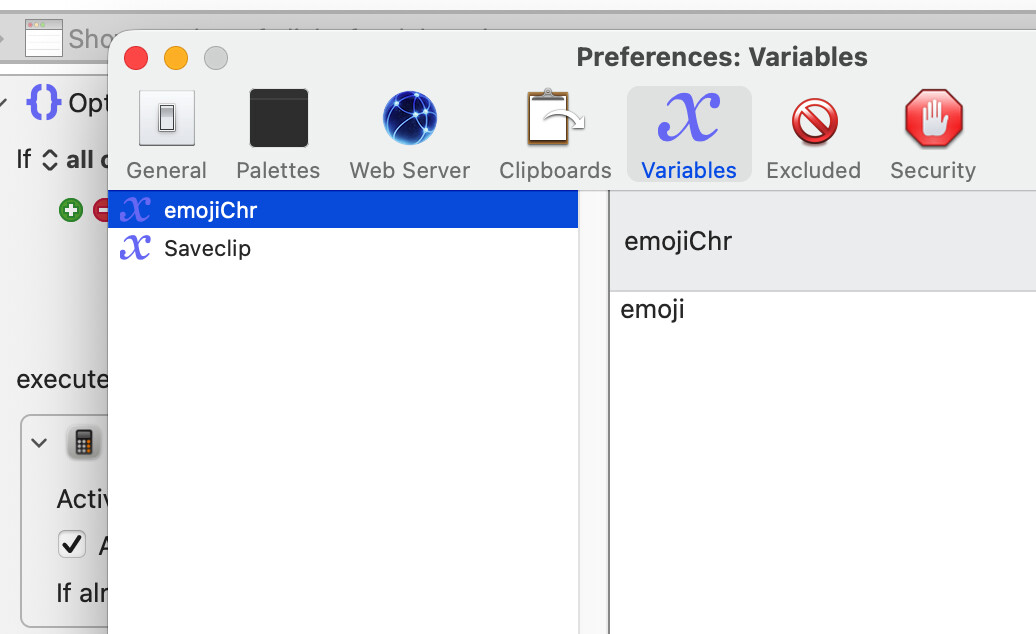Click the calculator action icon
Viewport: 1036px width, 634px height.
tap(83, 442)
